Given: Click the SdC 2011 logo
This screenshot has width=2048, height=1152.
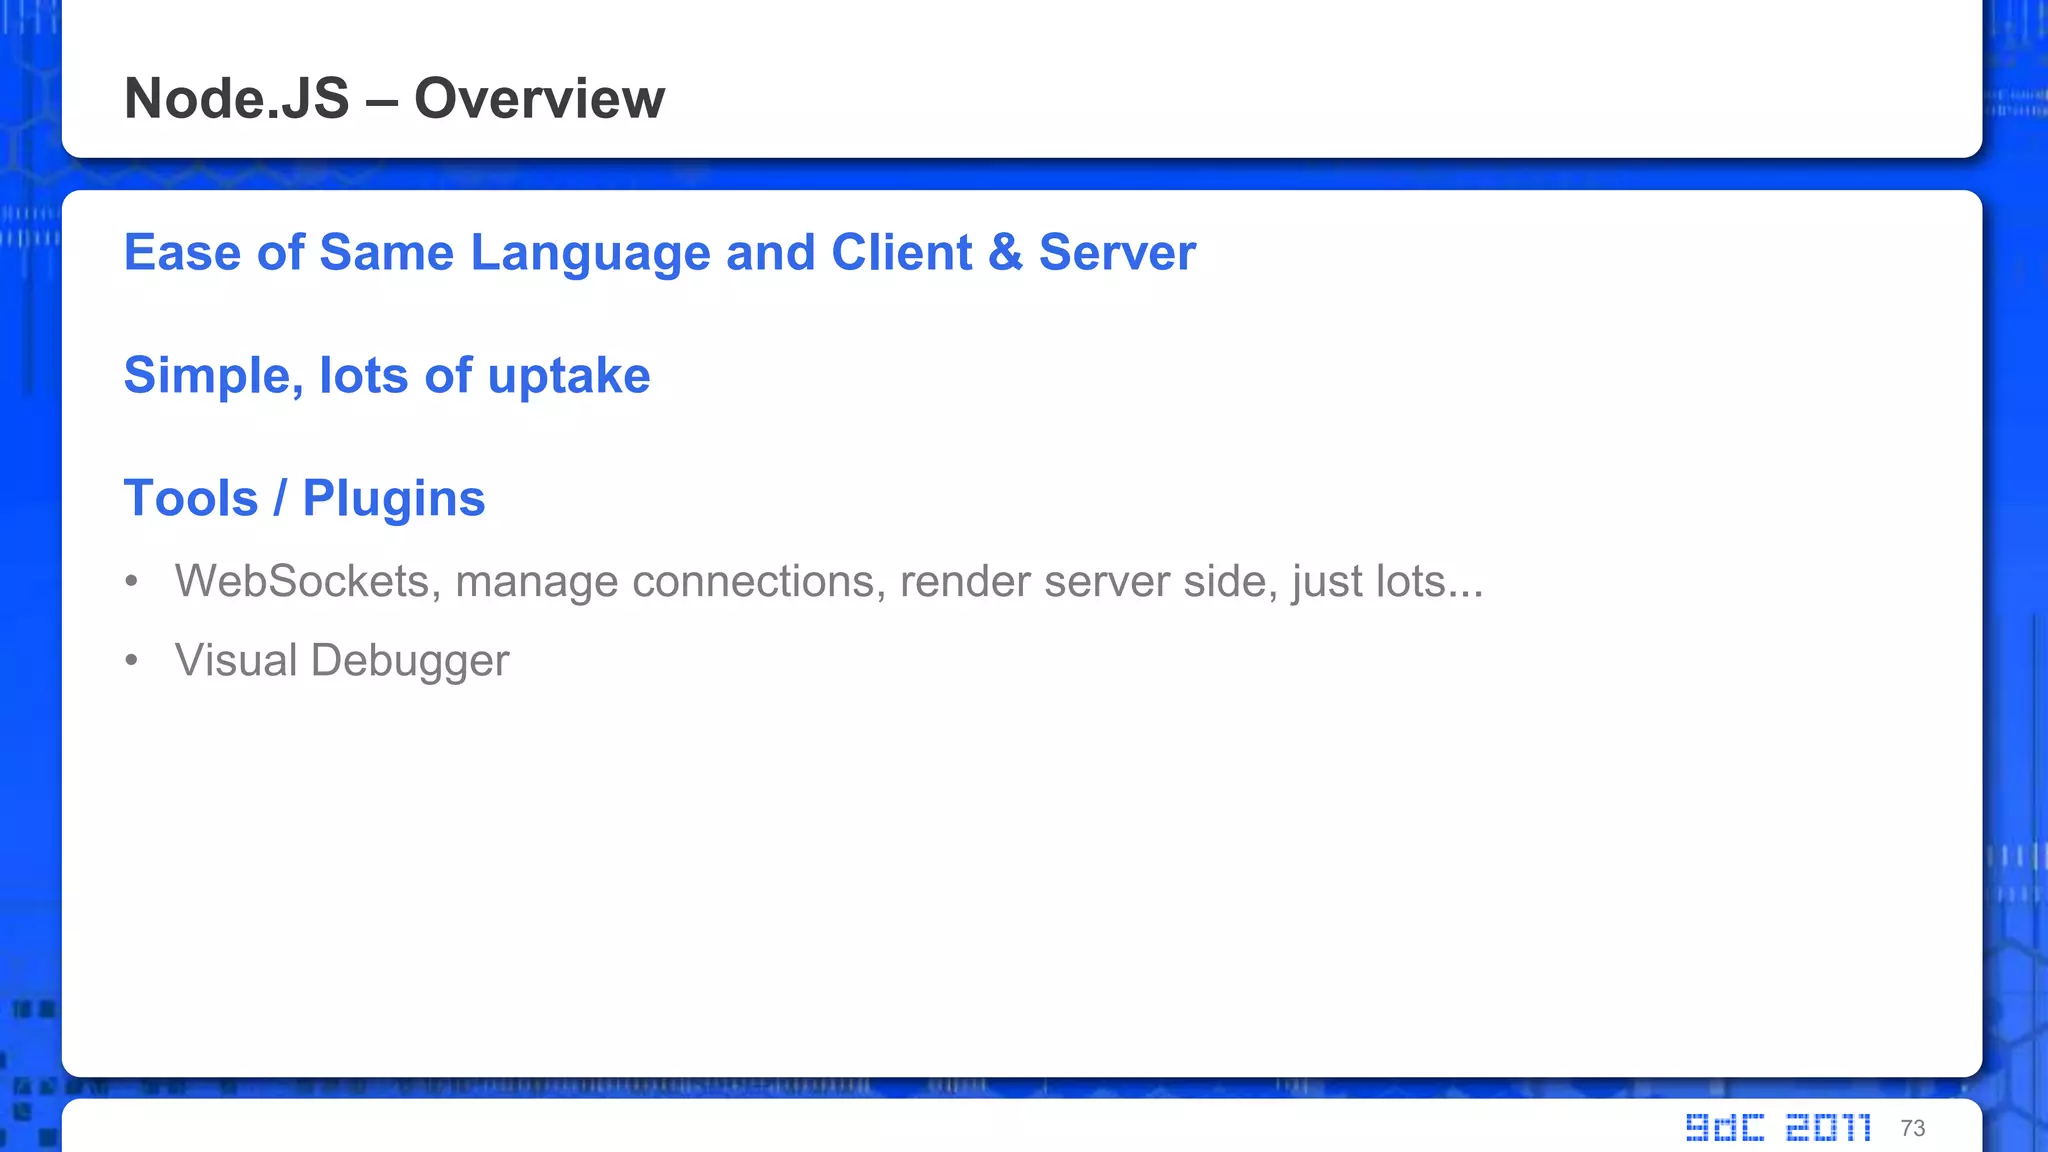Looking at the screenshot, I should (1778, 1127).
